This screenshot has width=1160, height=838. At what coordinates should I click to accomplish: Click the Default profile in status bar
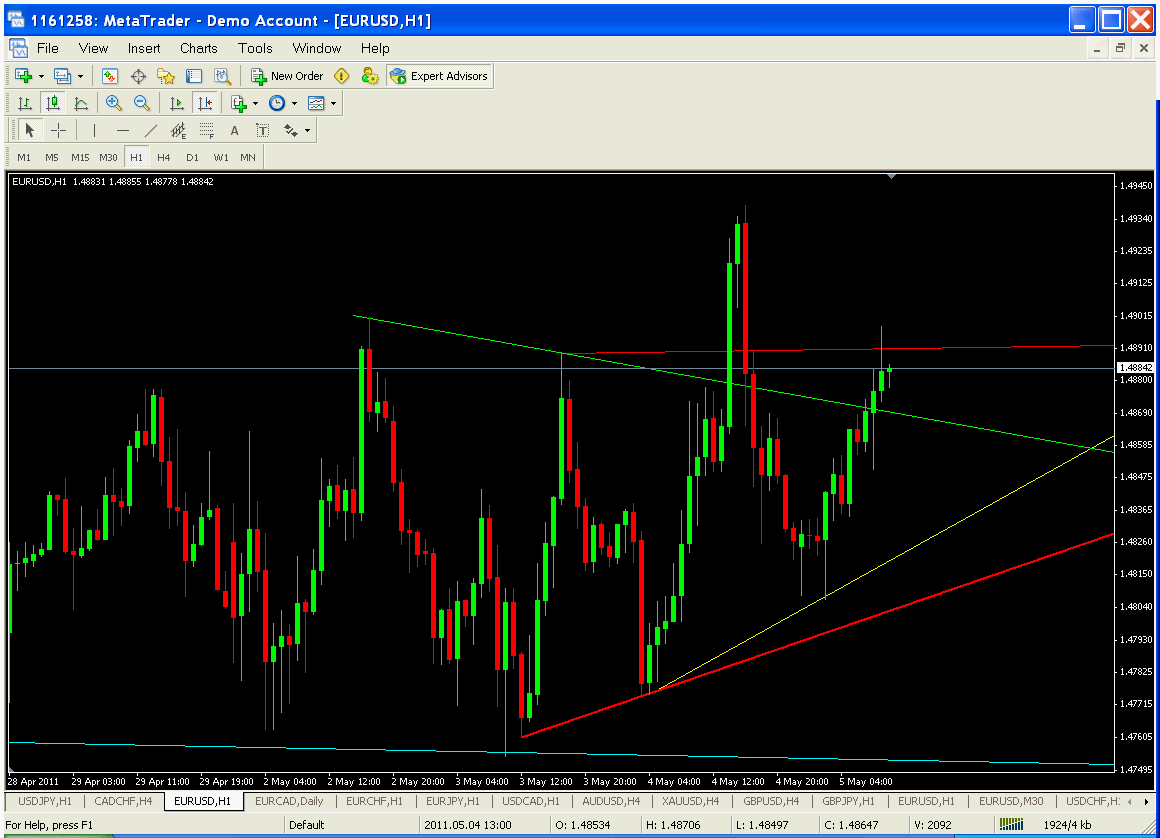point(307,825)
